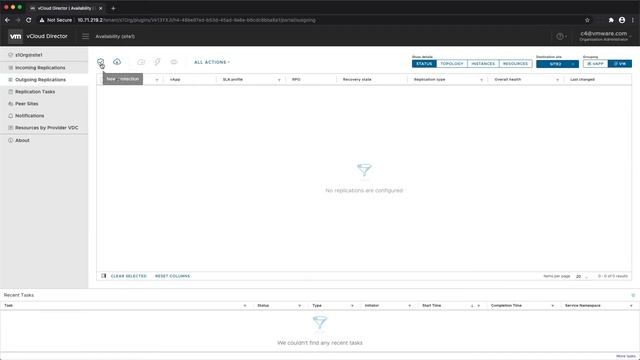Open the help question mark menu

click(561, 36)
